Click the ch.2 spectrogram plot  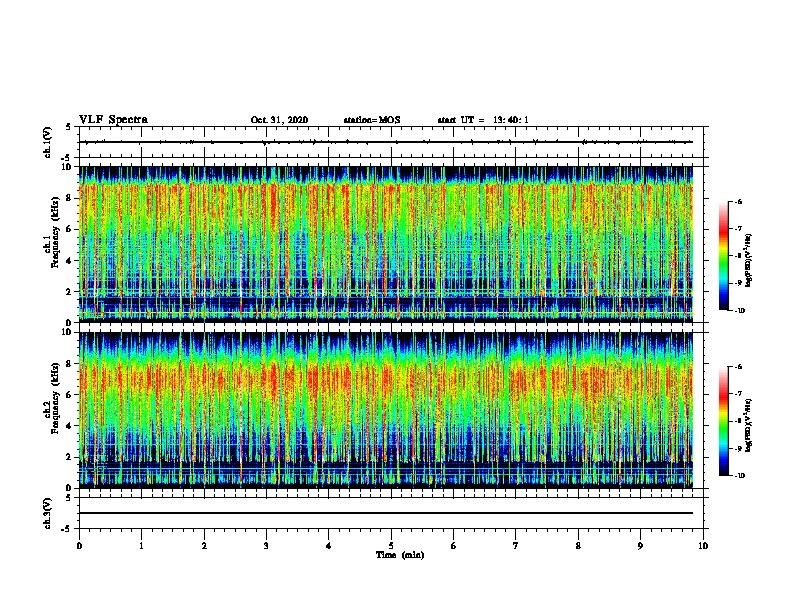(386, 410)
